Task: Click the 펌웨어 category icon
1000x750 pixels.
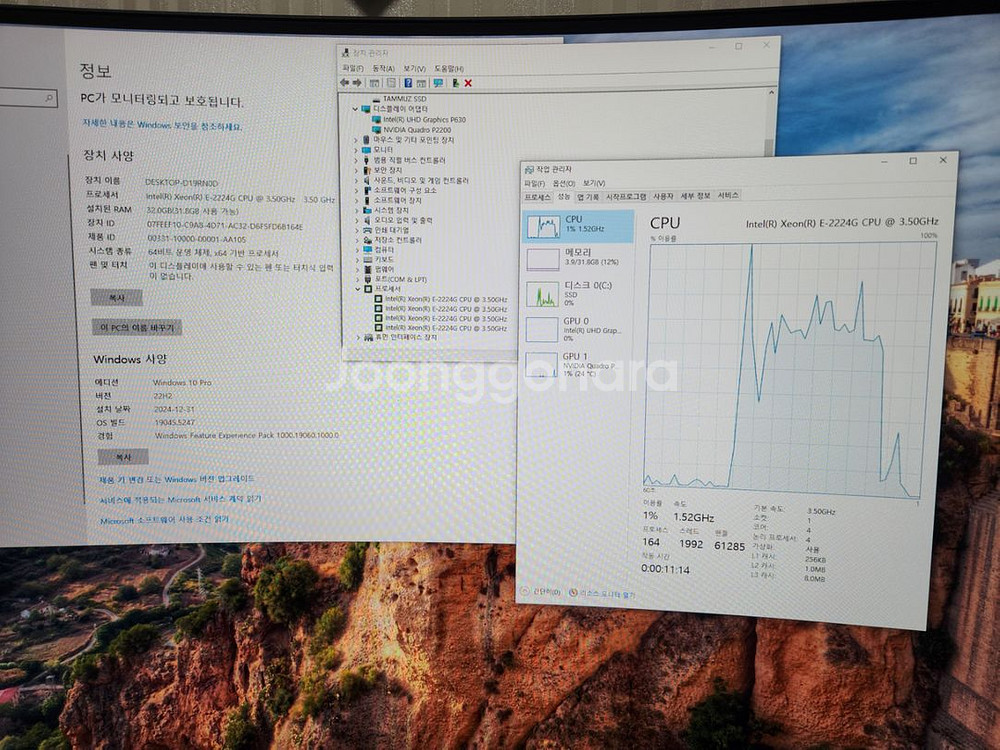Action: [x=367, y=269]
